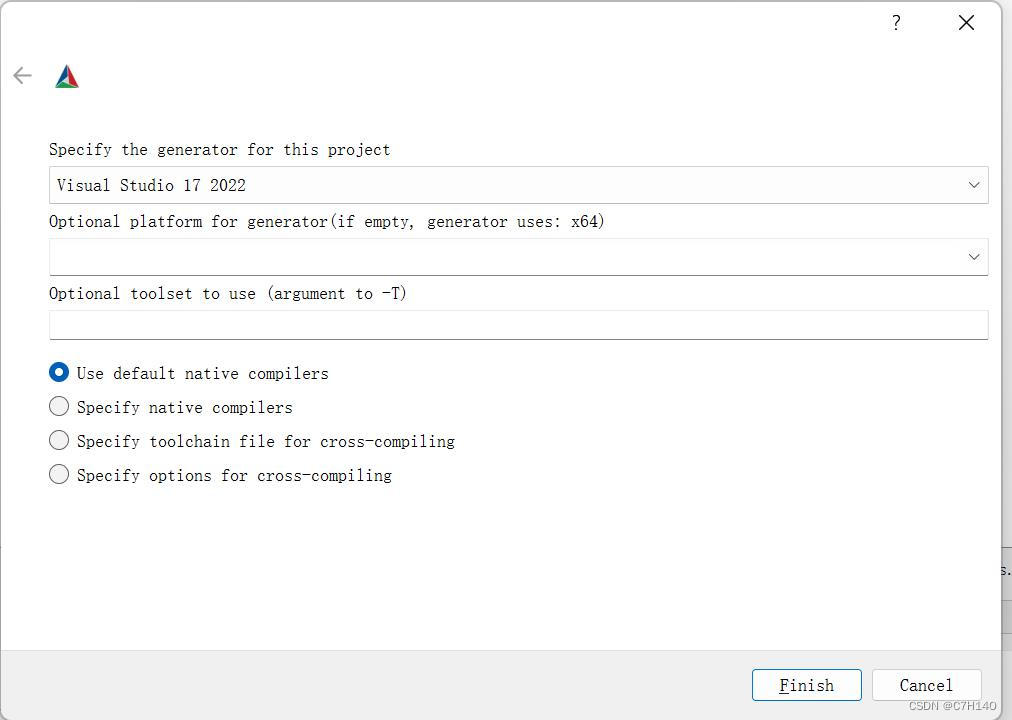
Task: Click the back arrow to return
Action: point(22,75)
